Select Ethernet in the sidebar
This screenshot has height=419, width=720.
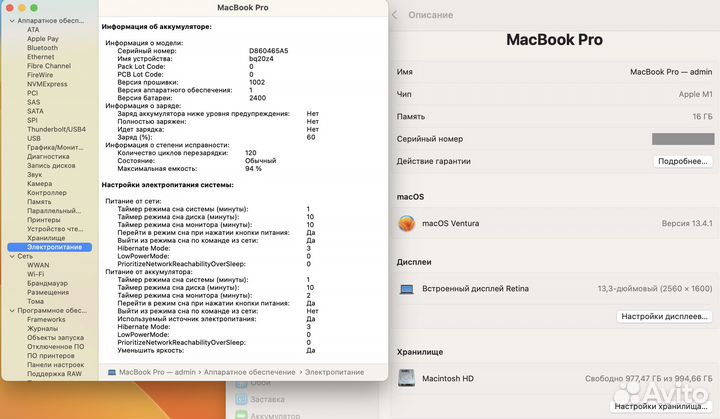coord(40,57)
